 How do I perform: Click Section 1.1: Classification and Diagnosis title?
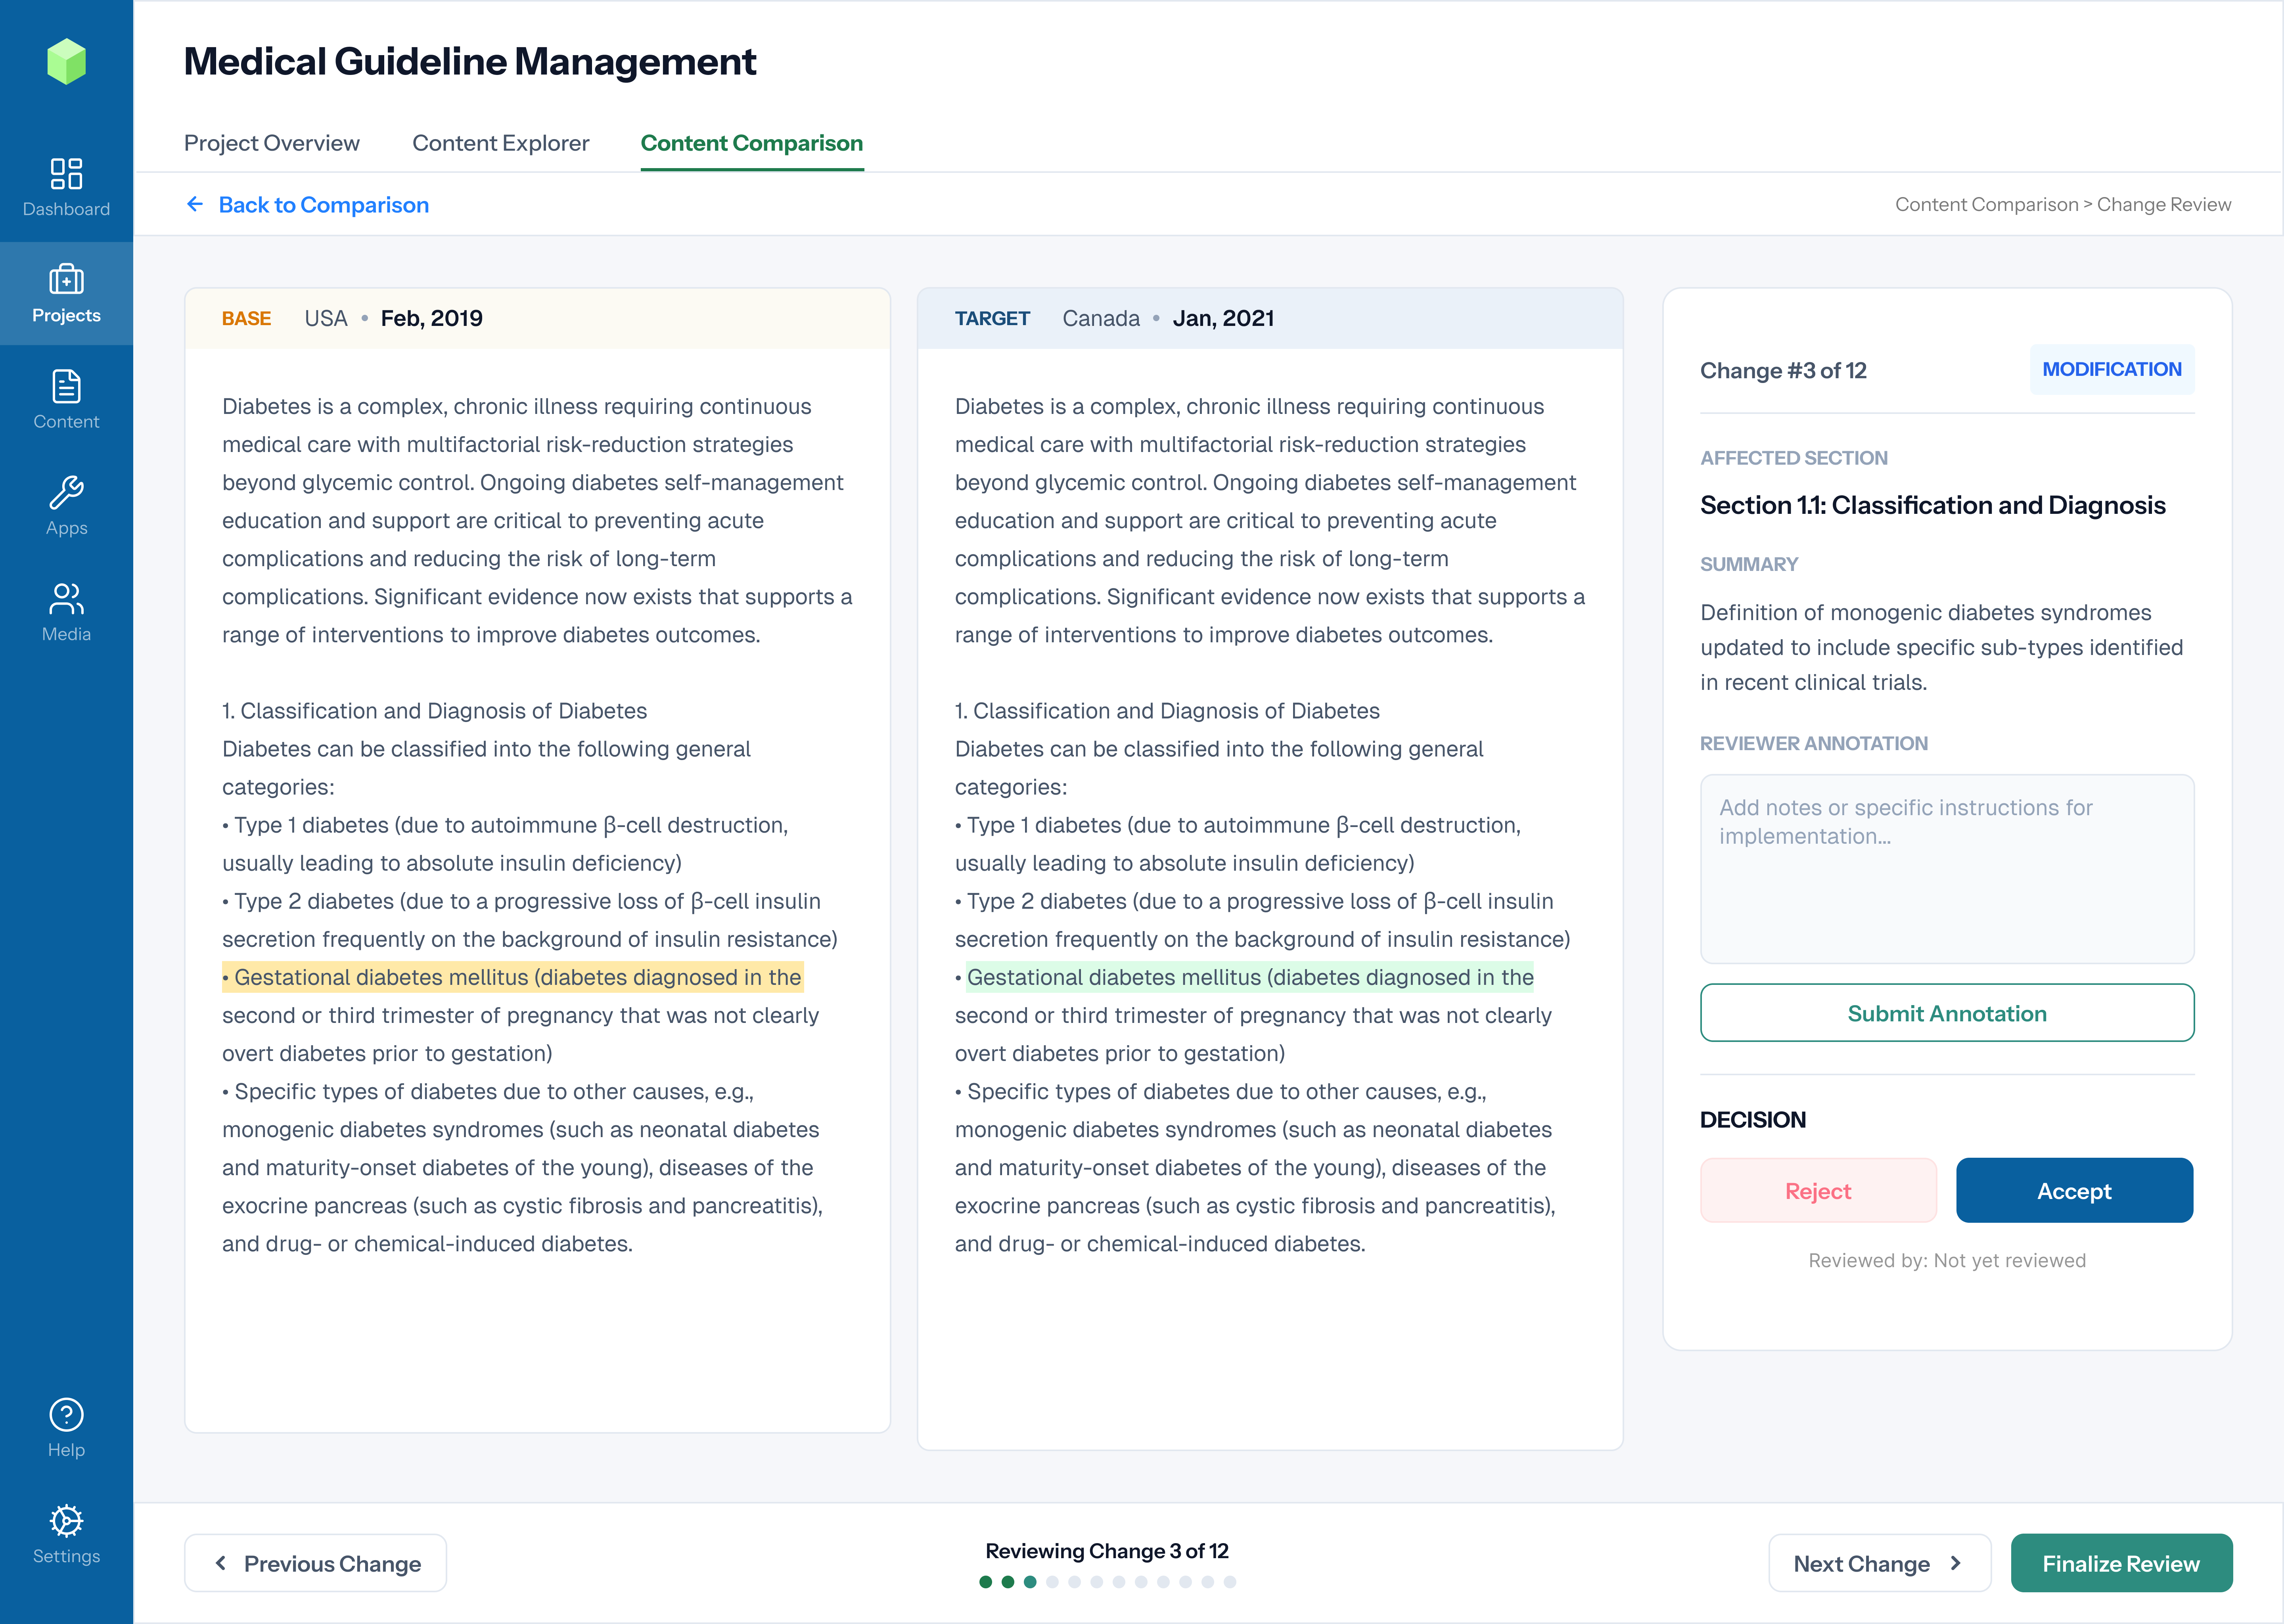[x=1933, y=505]
